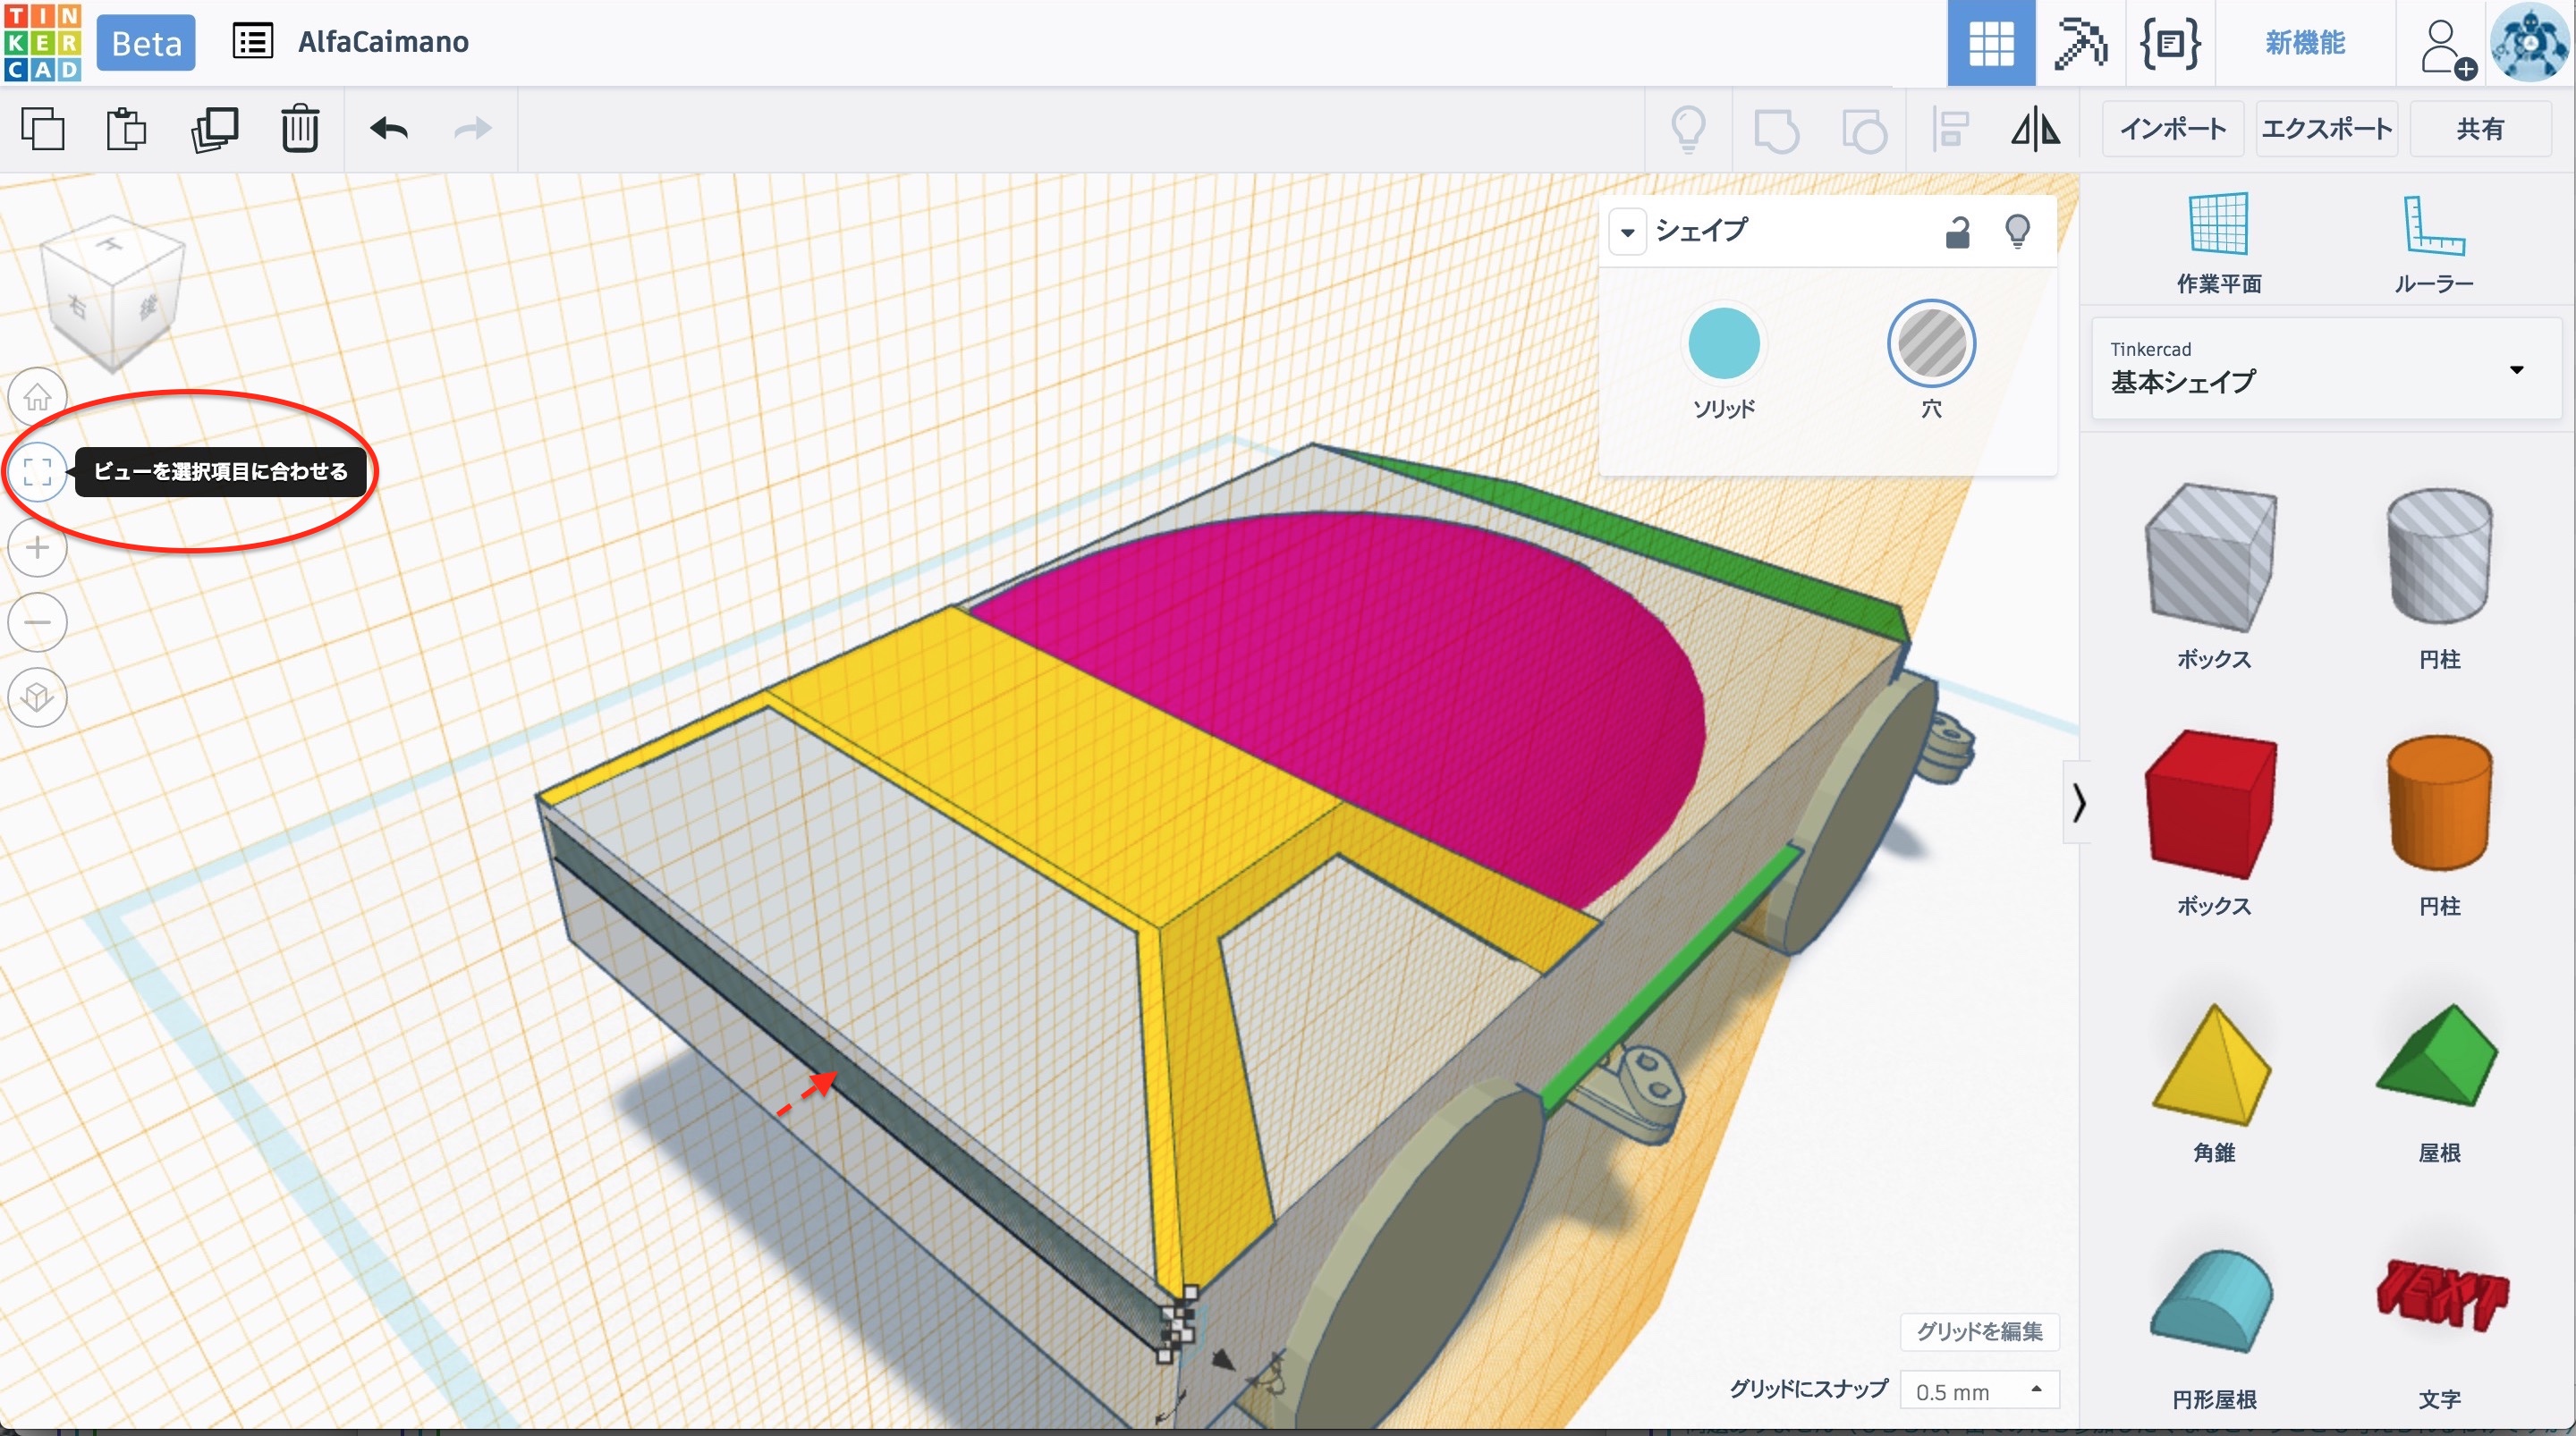Choose the solid (ソリッド) color swatch
2576x1436 pixels.
[1723, 345]
